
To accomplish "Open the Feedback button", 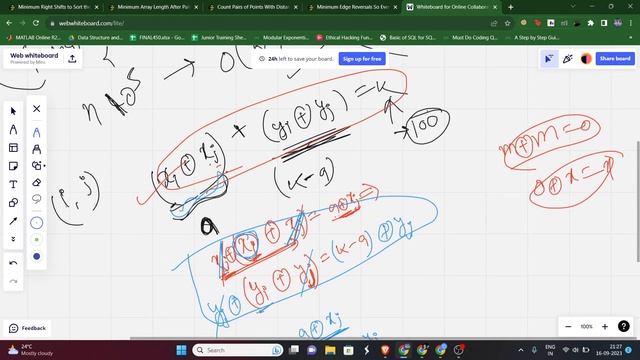I will tap(27, 328).
